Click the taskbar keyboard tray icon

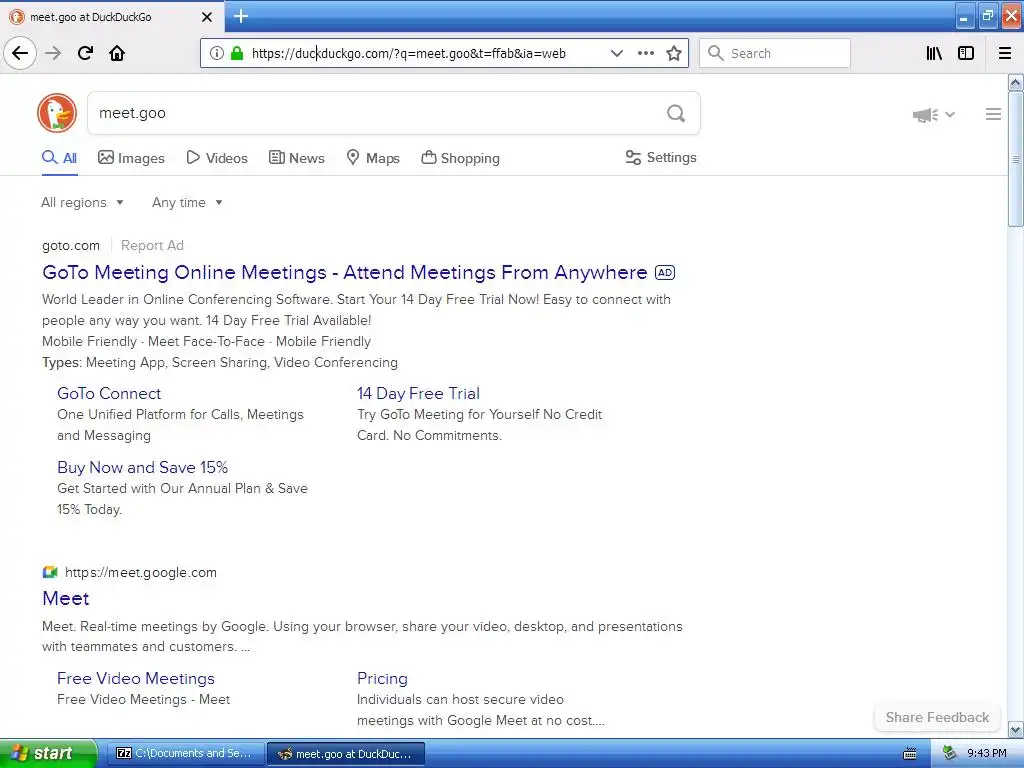(910, 754)
